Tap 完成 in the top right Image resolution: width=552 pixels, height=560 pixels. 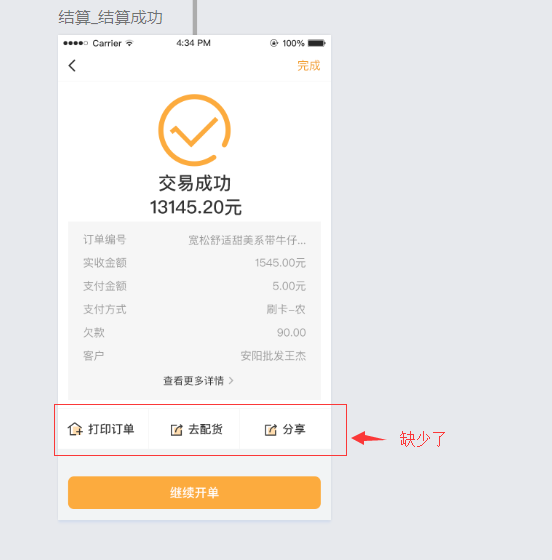pyautogui.click(x=309, y=66)
